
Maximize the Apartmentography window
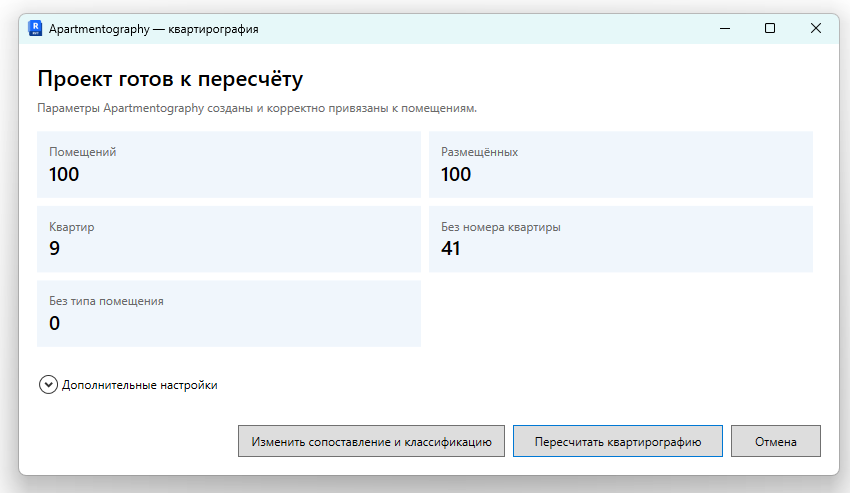[x=770, y=28]
